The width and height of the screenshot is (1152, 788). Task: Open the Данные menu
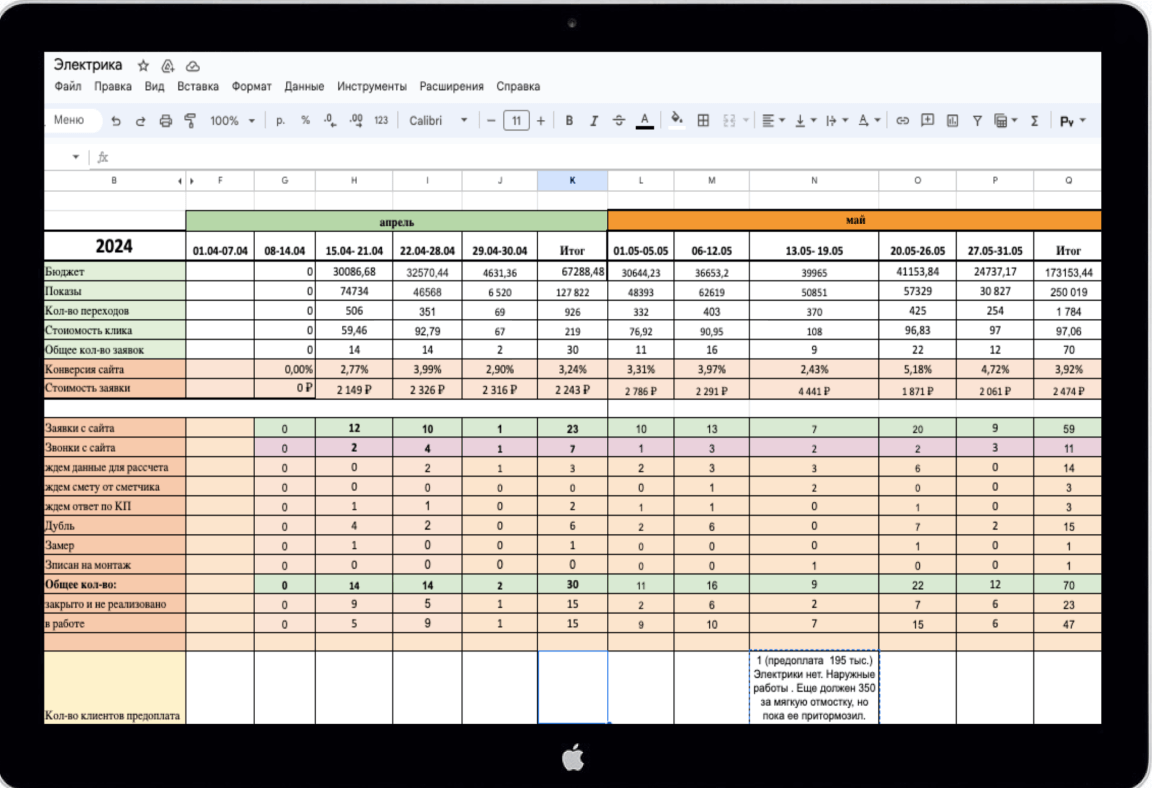[x=304, y=87]
